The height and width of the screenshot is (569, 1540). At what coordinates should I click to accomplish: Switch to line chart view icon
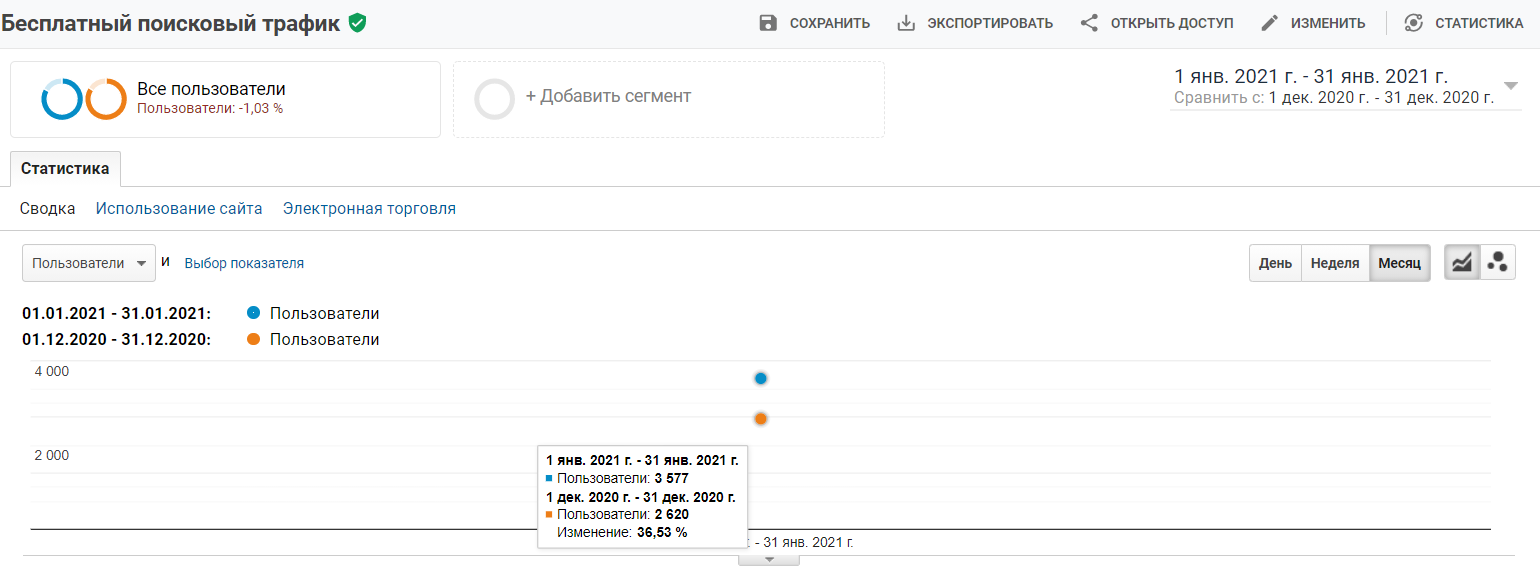(1462, 263)
